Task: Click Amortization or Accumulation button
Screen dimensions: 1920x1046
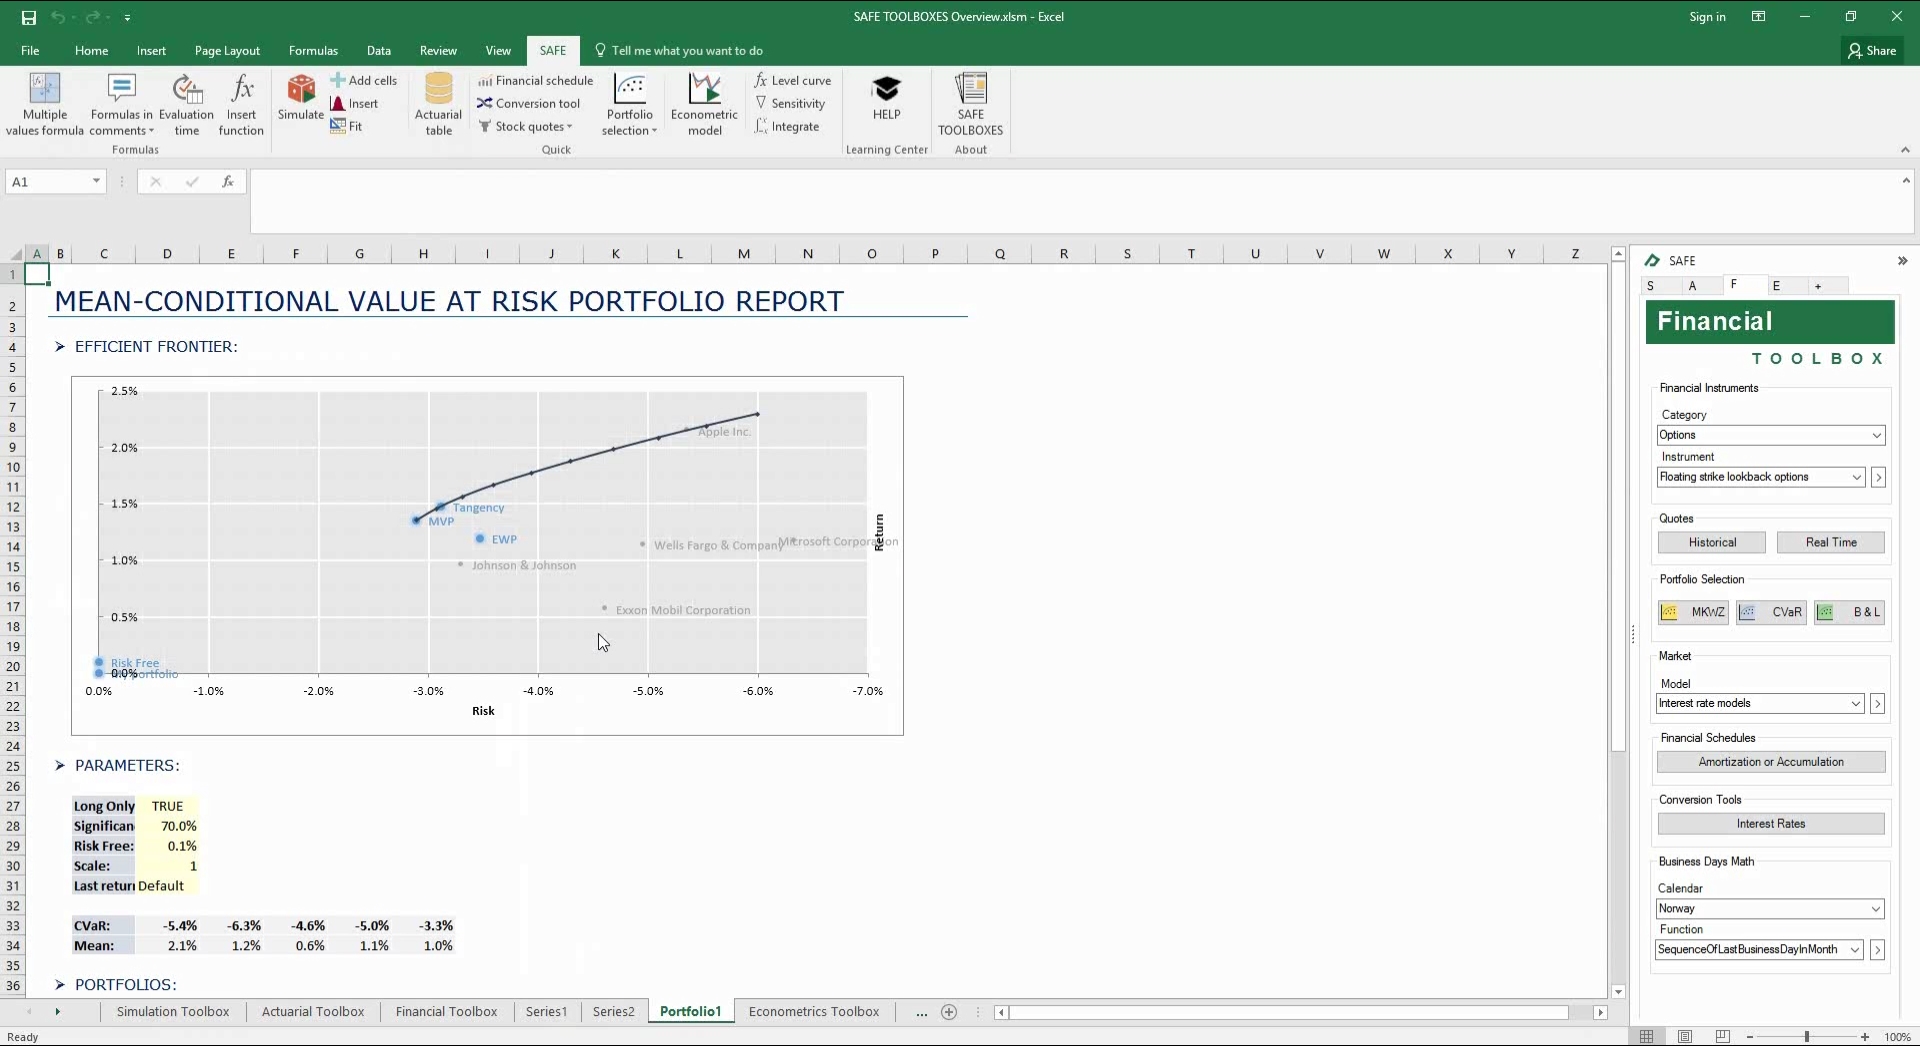Action: click(1771, 762)
